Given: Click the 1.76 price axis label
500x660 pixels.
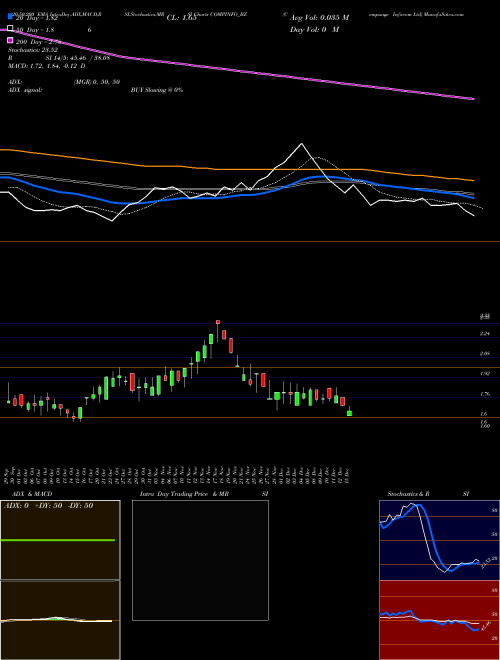Looking at the screenshot, I should click(x=485, y=394).
